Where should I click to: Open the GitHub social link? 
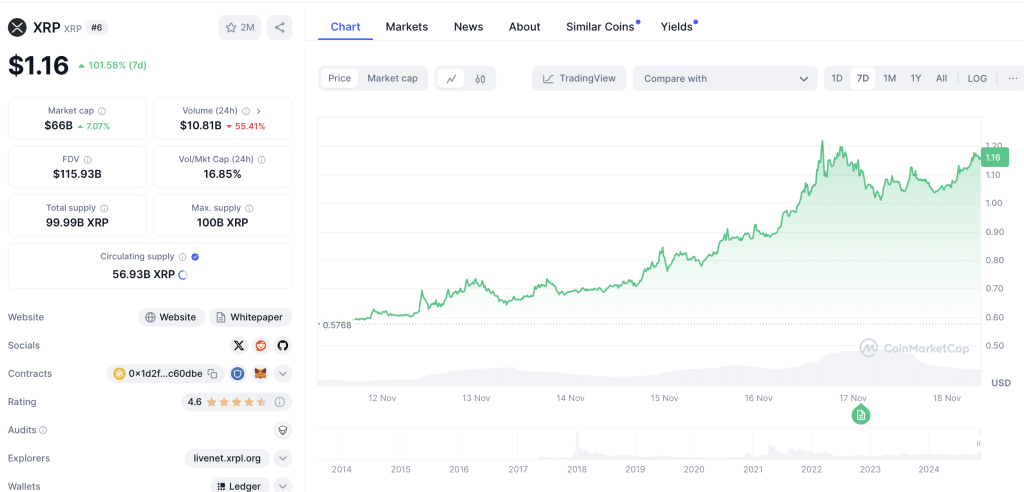(x=282, y=346)
